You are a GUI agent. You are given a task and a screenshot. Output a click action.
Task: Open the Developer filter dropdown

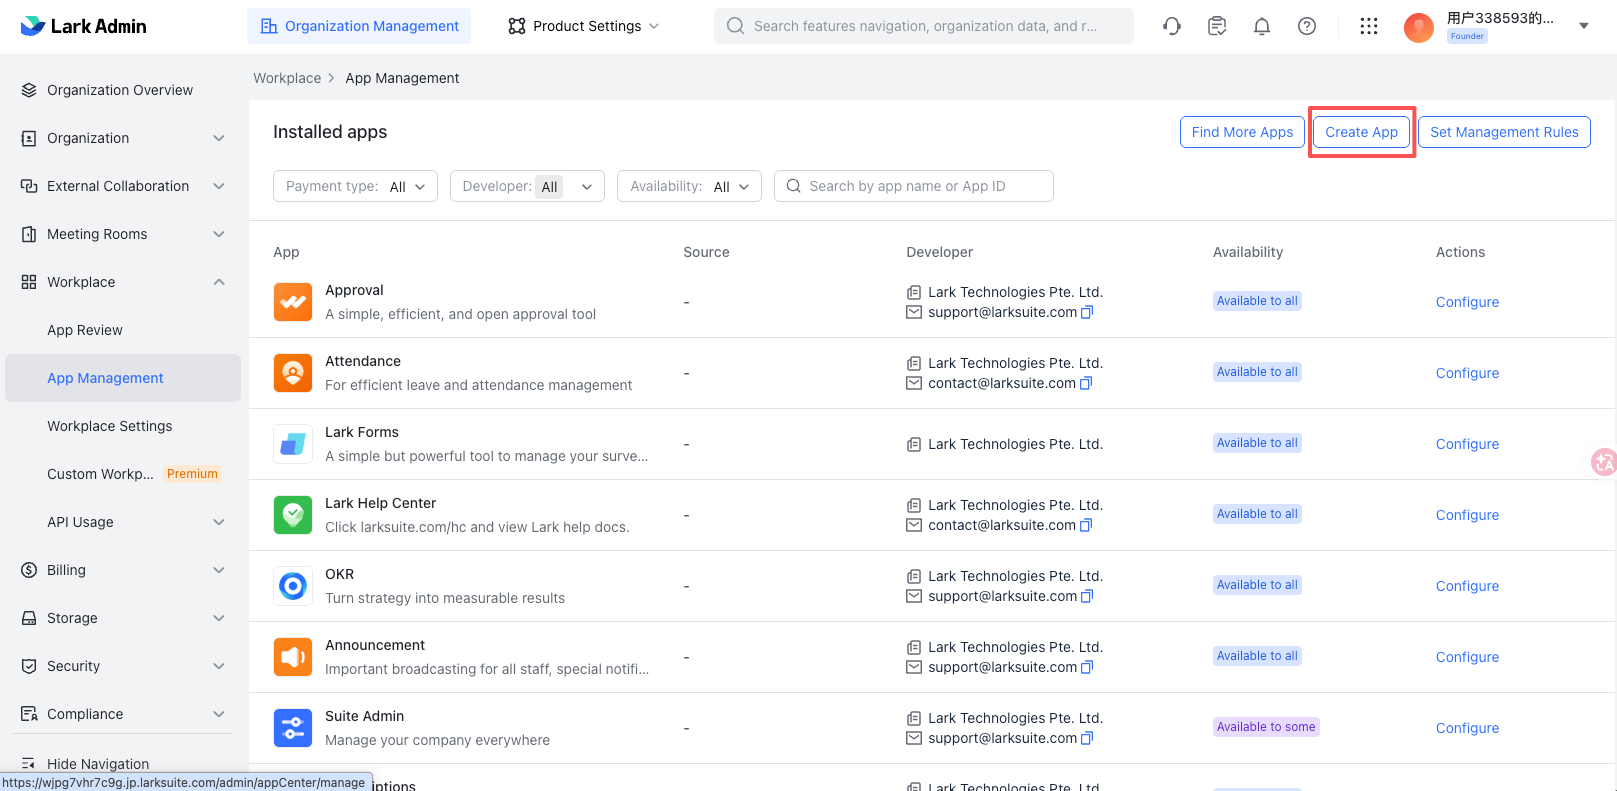point(527,186)
